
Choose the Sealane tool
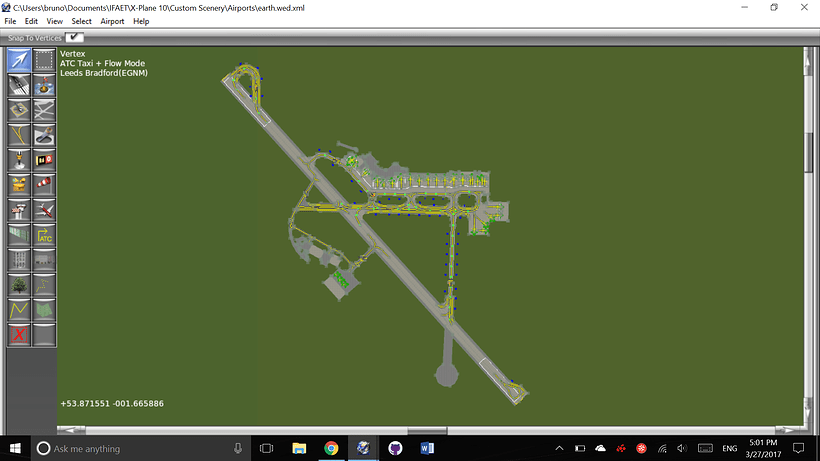pos(44,85)
